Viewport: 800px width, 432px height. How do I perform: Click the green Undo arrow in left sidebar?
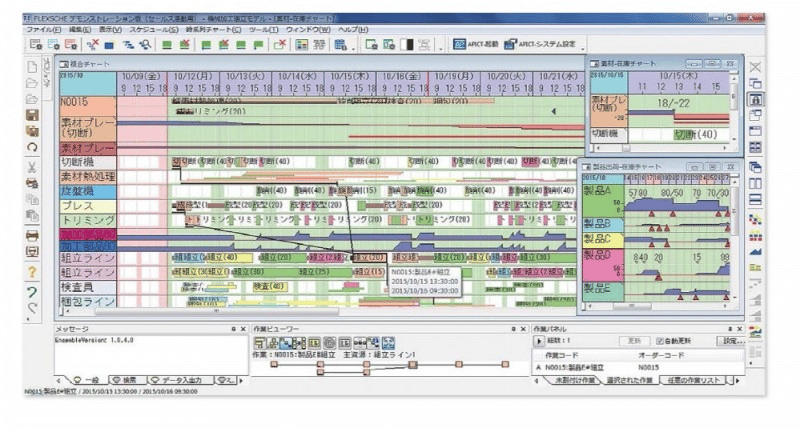click(32, 292)
